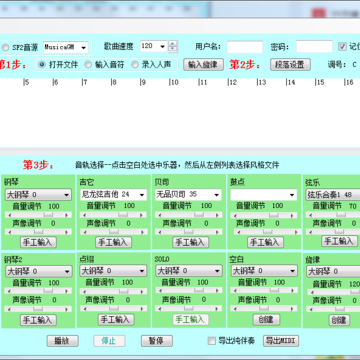
Task: Click the right arrow of 贝司 pan slider
Action: (217, 232)
